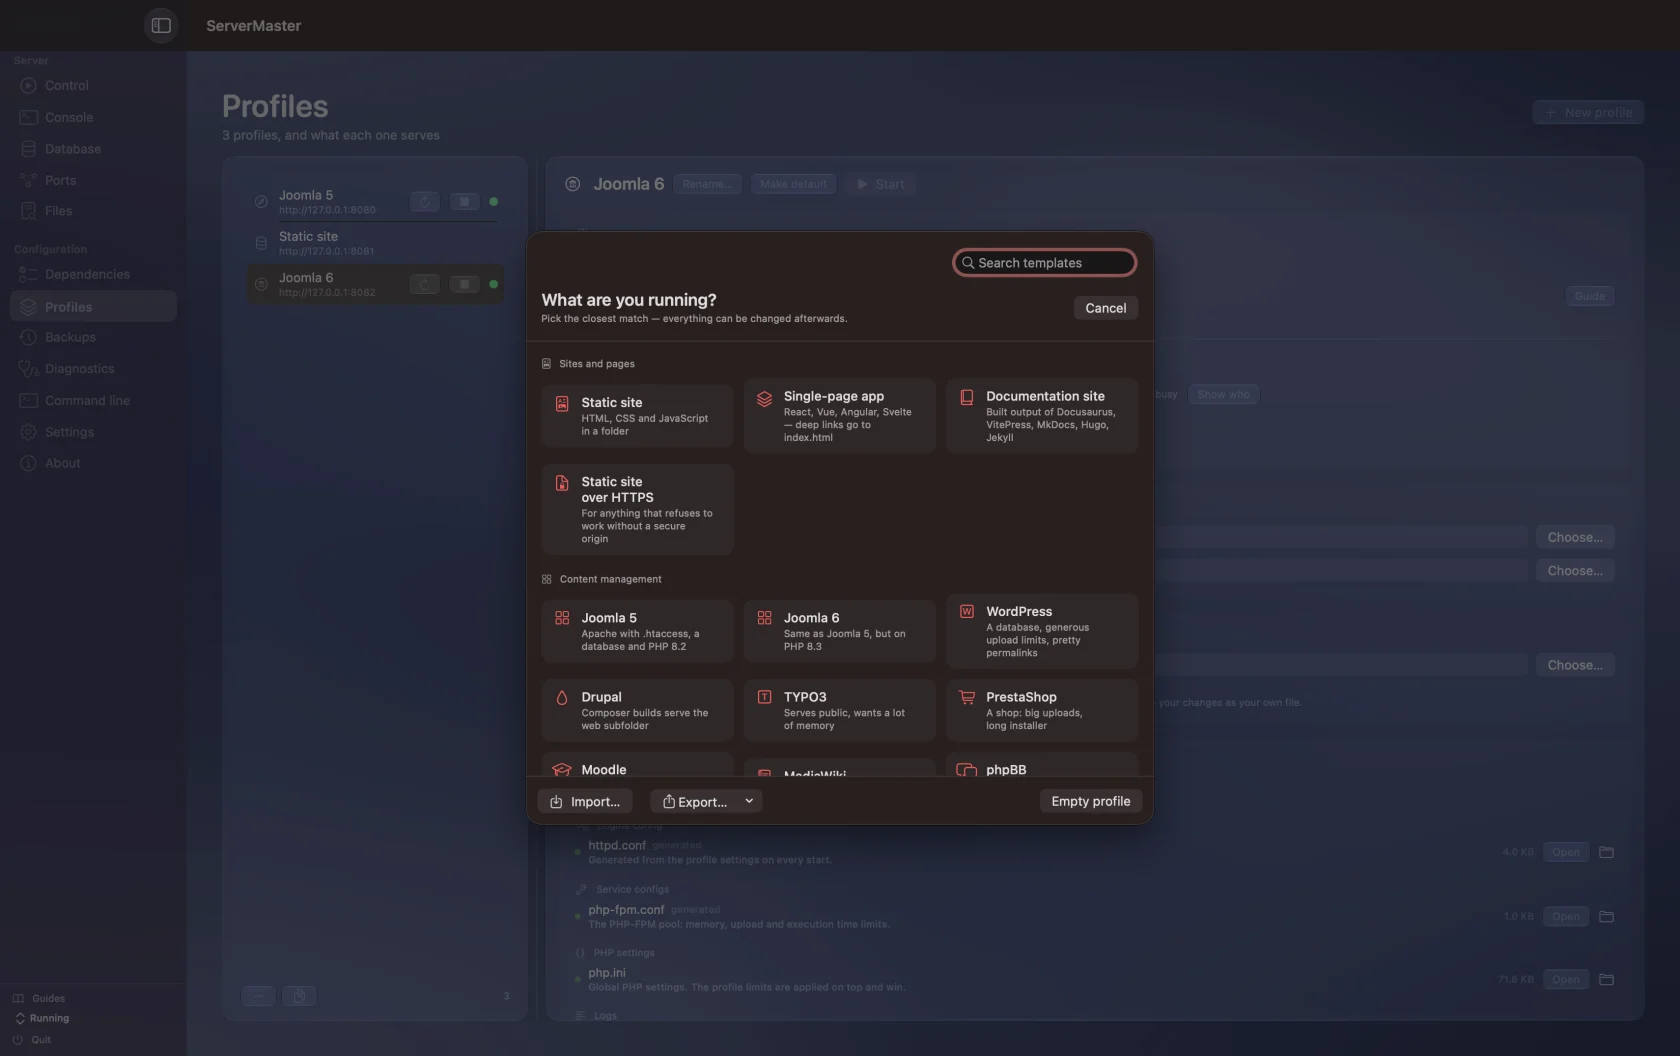This screenshot has width=1680, height=1056.
Task: Click the Guide button in background
Action: pos(1589,296)
